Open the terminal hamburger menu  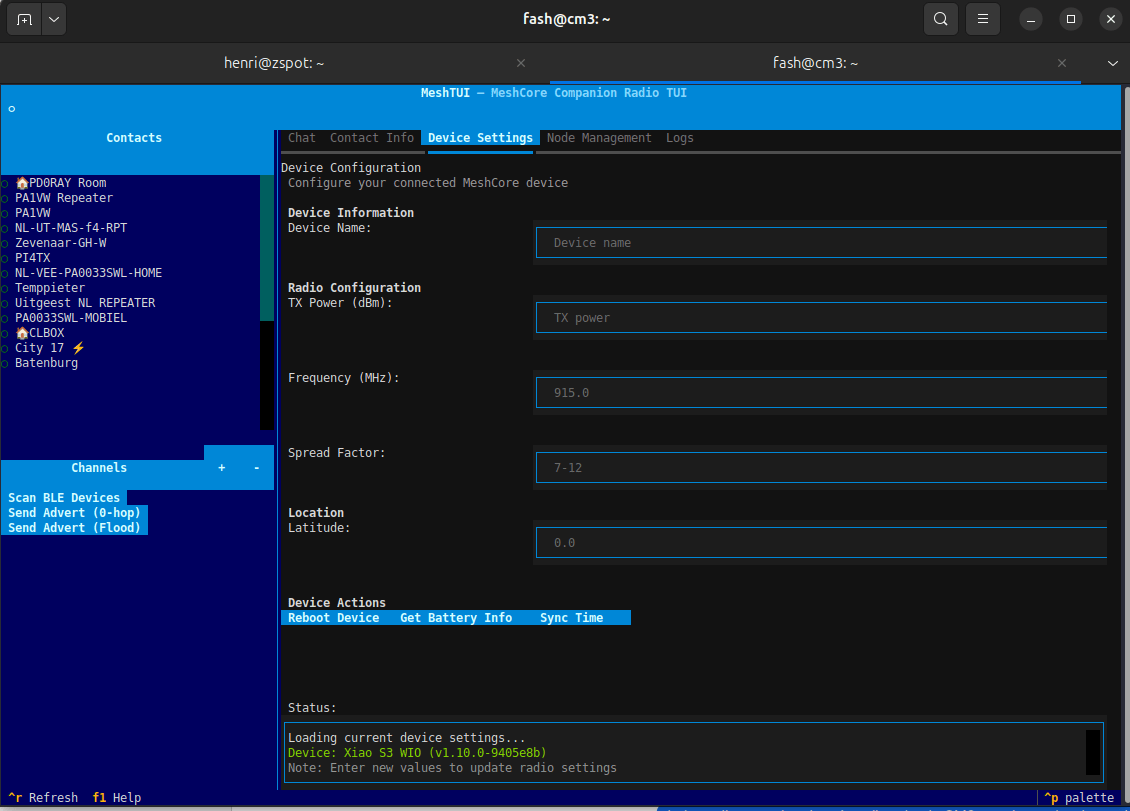tap(984, 19)
